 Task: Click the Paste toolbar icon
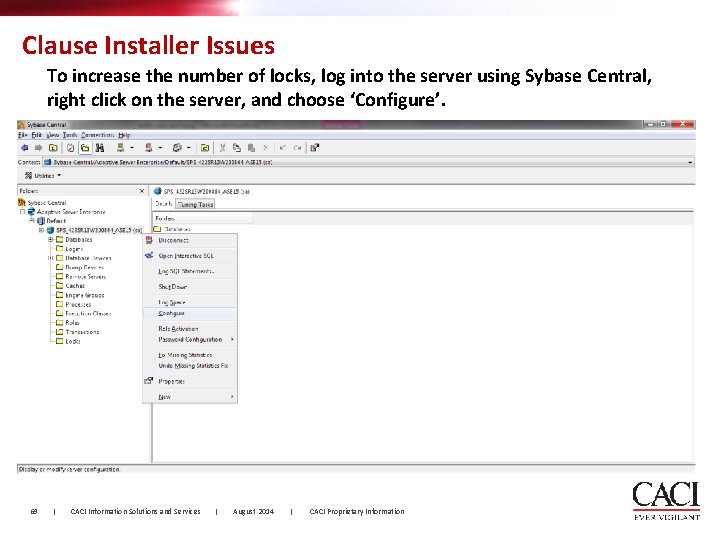pos(251,148)
